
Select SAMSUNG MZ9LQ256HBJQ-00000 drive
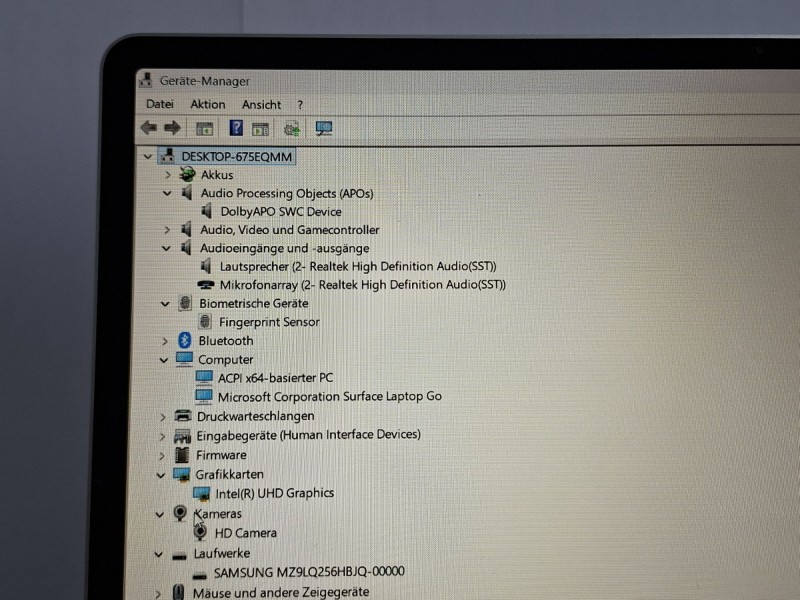[x=309, y=572]
